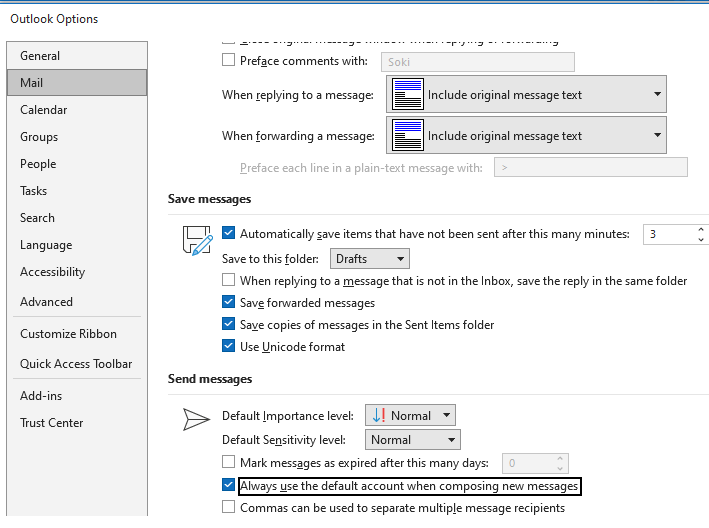709x528 pixels.
Task: Open the Add-ins category
Action: tap(77, 396)
